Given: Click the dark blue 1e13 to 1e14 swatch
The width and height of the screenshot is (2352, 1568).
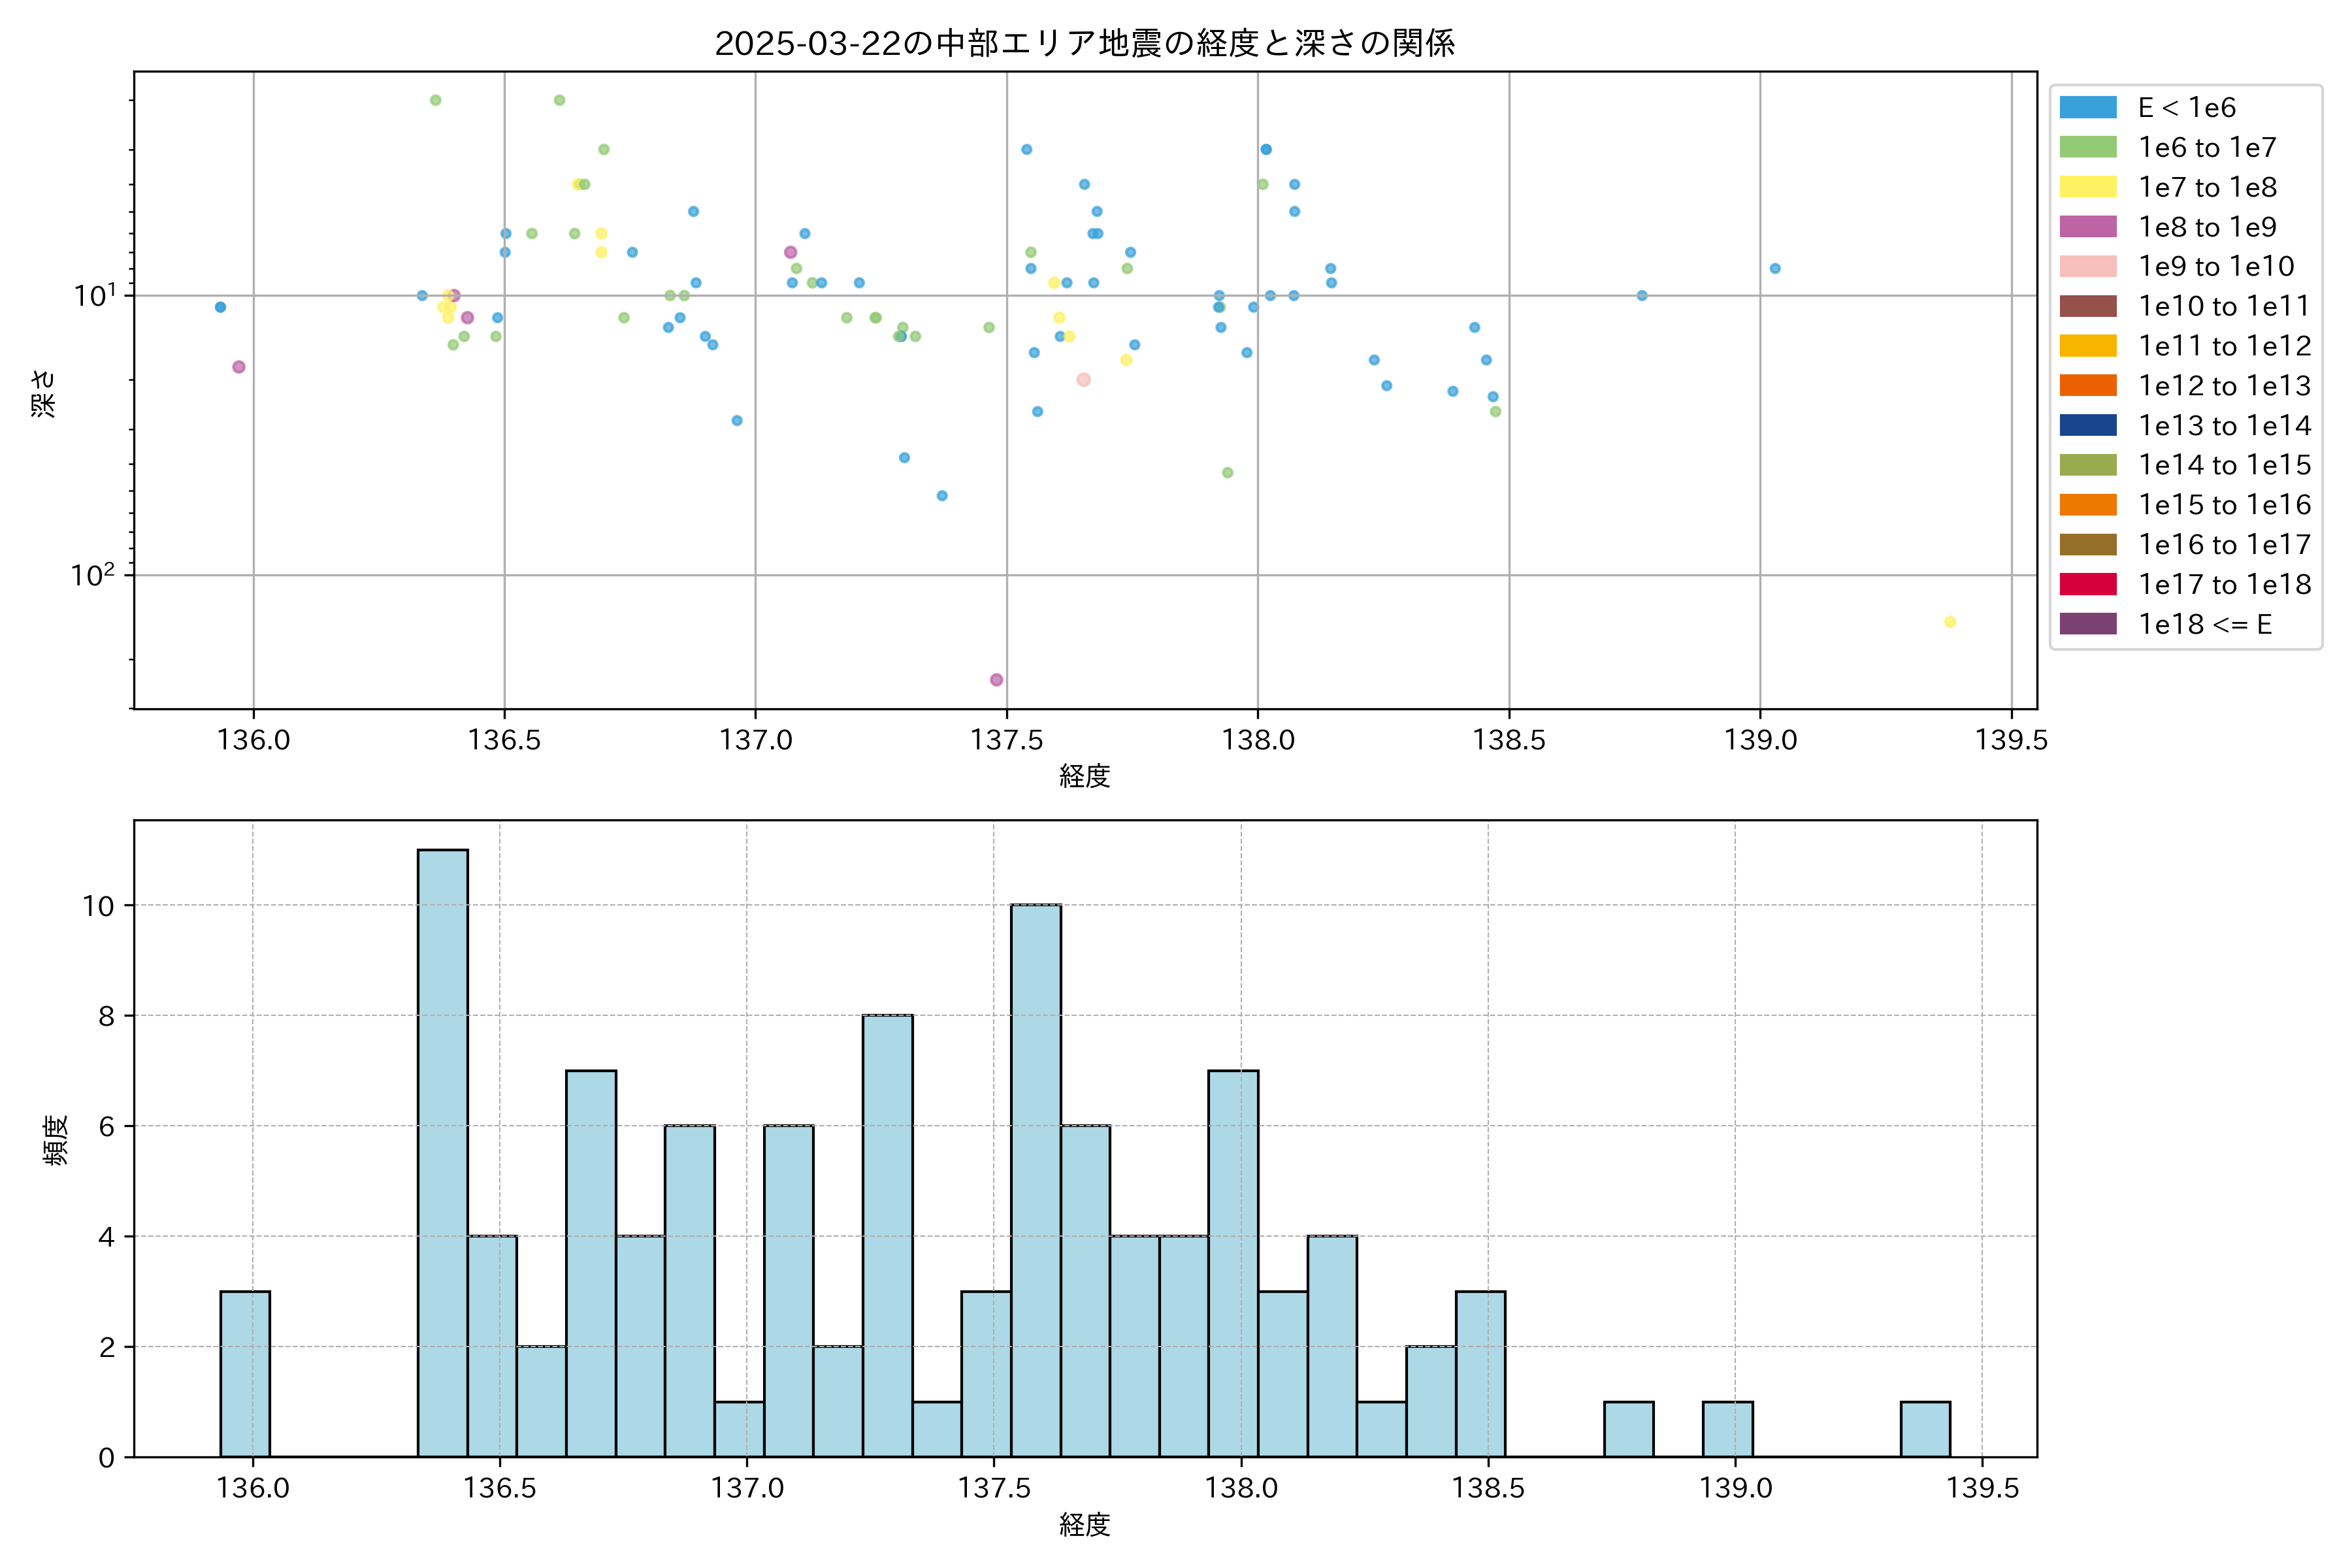Looking at the screenshot, I should tap(2087, 425).
